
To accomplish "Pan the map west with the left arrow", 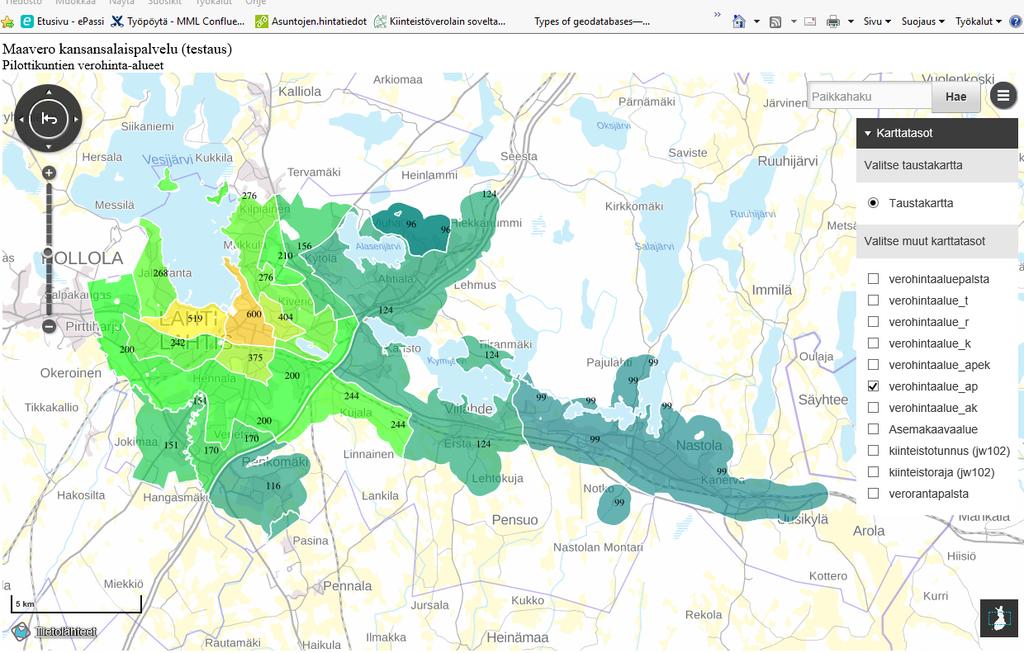I will tap(21, 119).
